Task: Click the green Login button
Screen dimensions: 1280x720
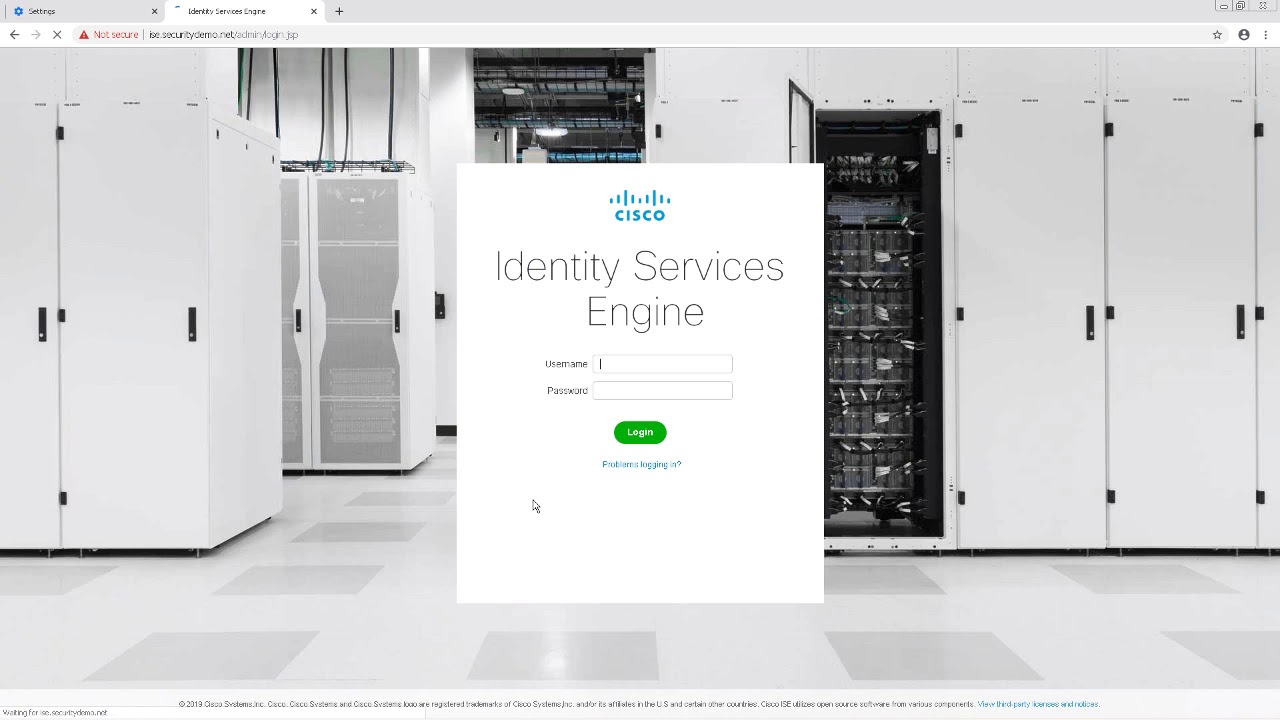Action: (640, 432)
